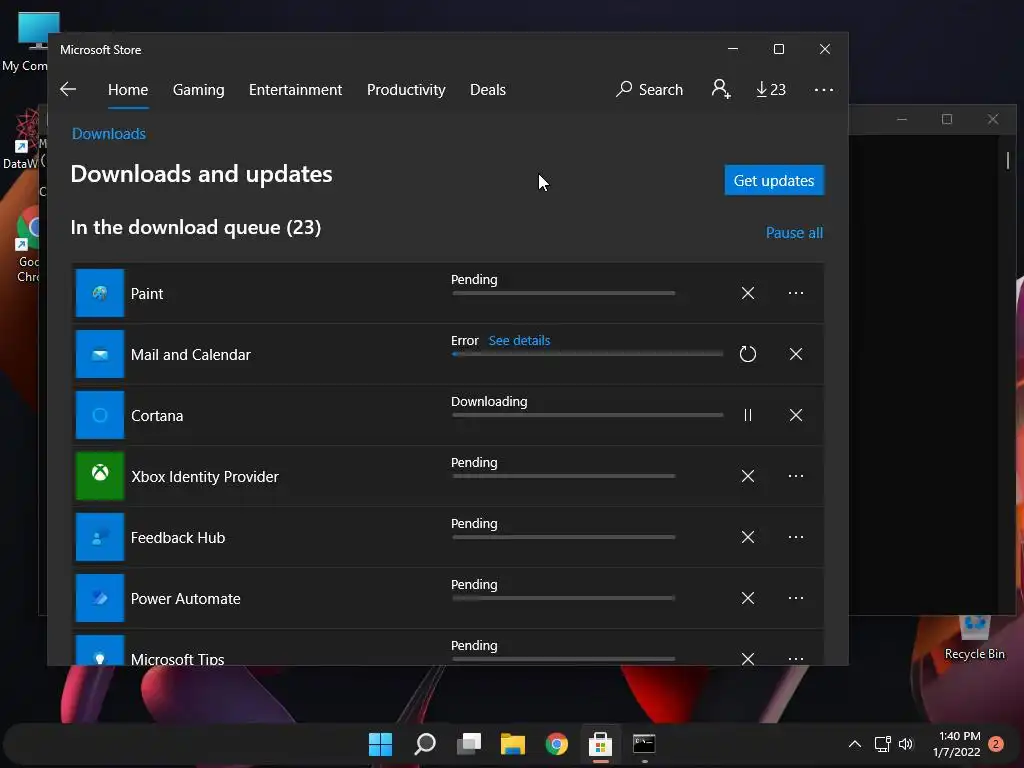Screen dimensions: 1024x768
Task: Open the Windows Start menu
Action: pos(380,744)
